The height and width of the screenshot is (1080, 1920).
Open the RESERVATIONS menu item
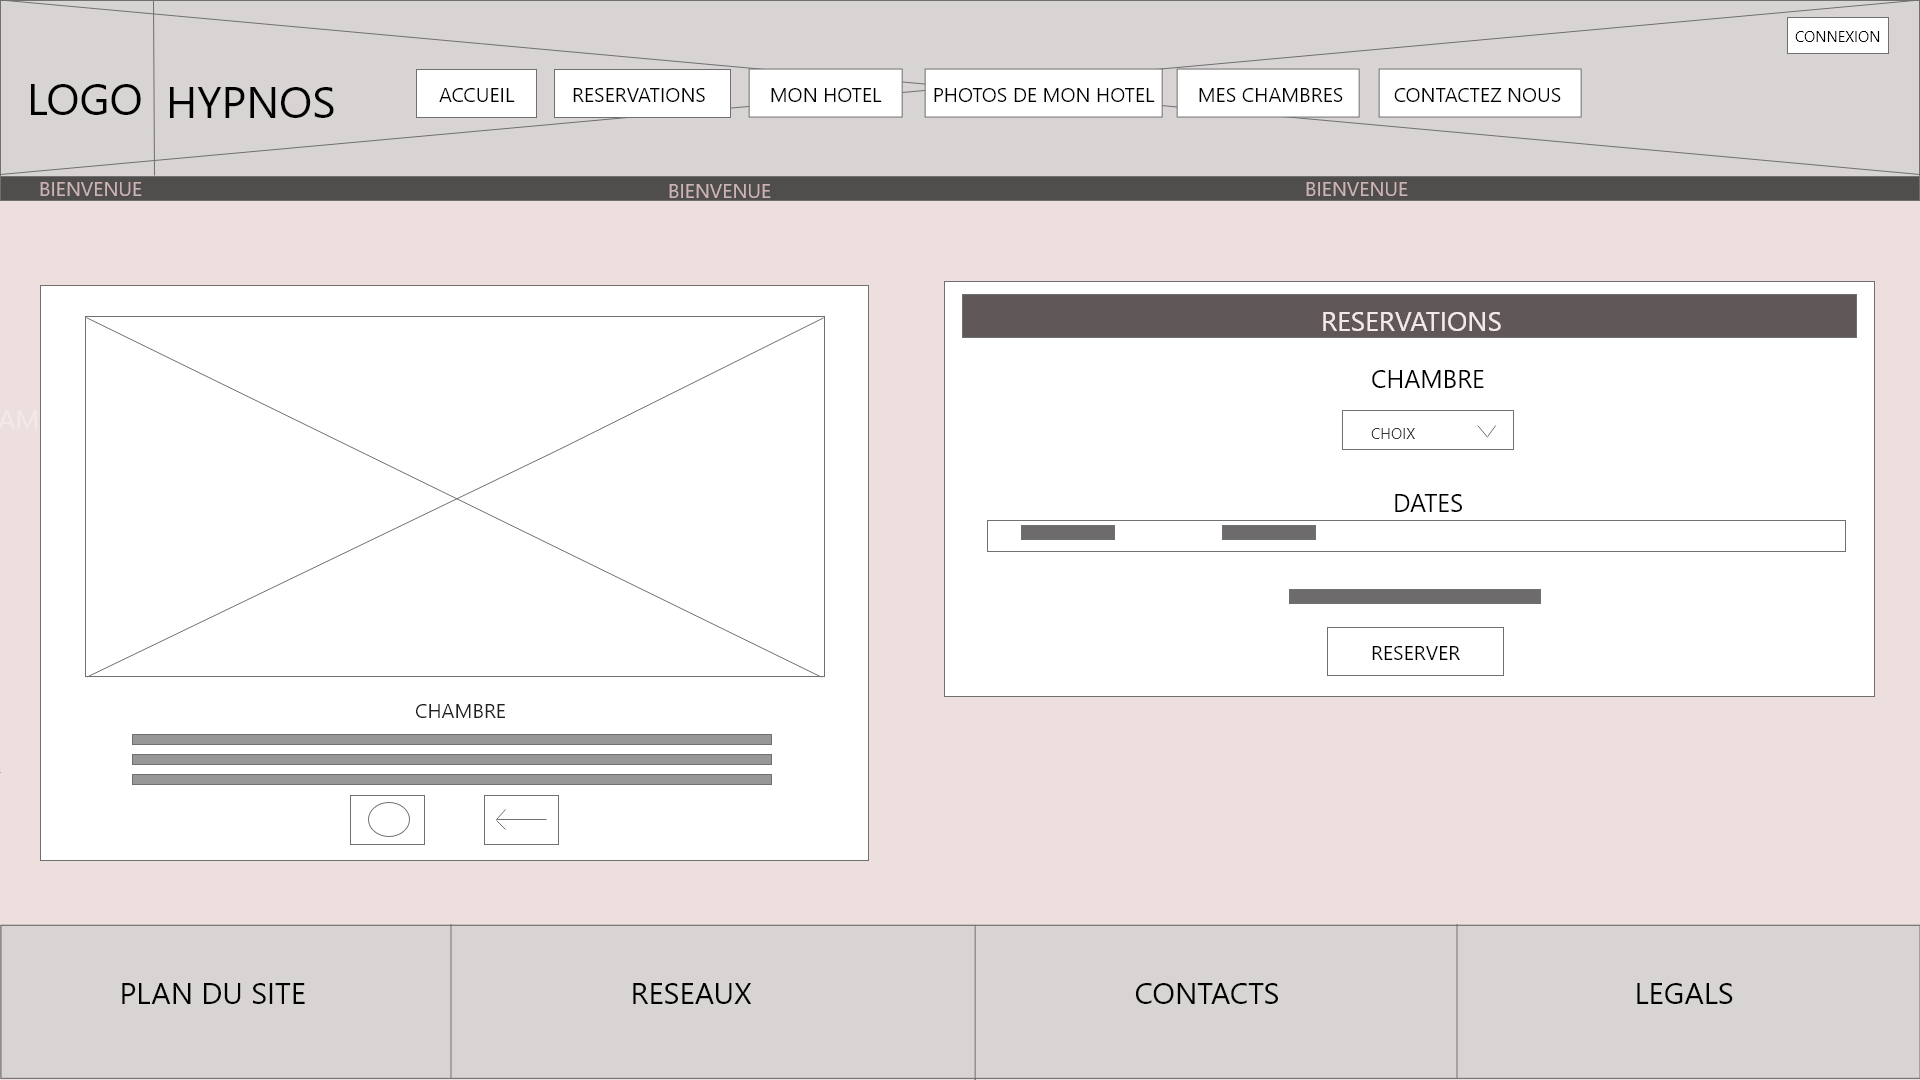pos(641,94)
